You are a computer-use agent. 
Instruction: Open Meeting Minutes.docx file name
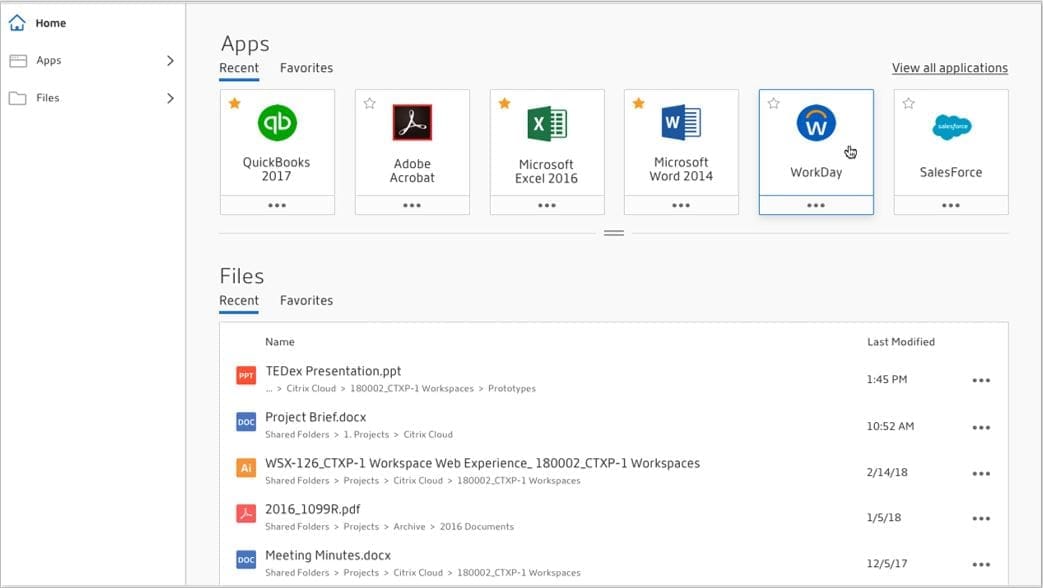[328, 555]
